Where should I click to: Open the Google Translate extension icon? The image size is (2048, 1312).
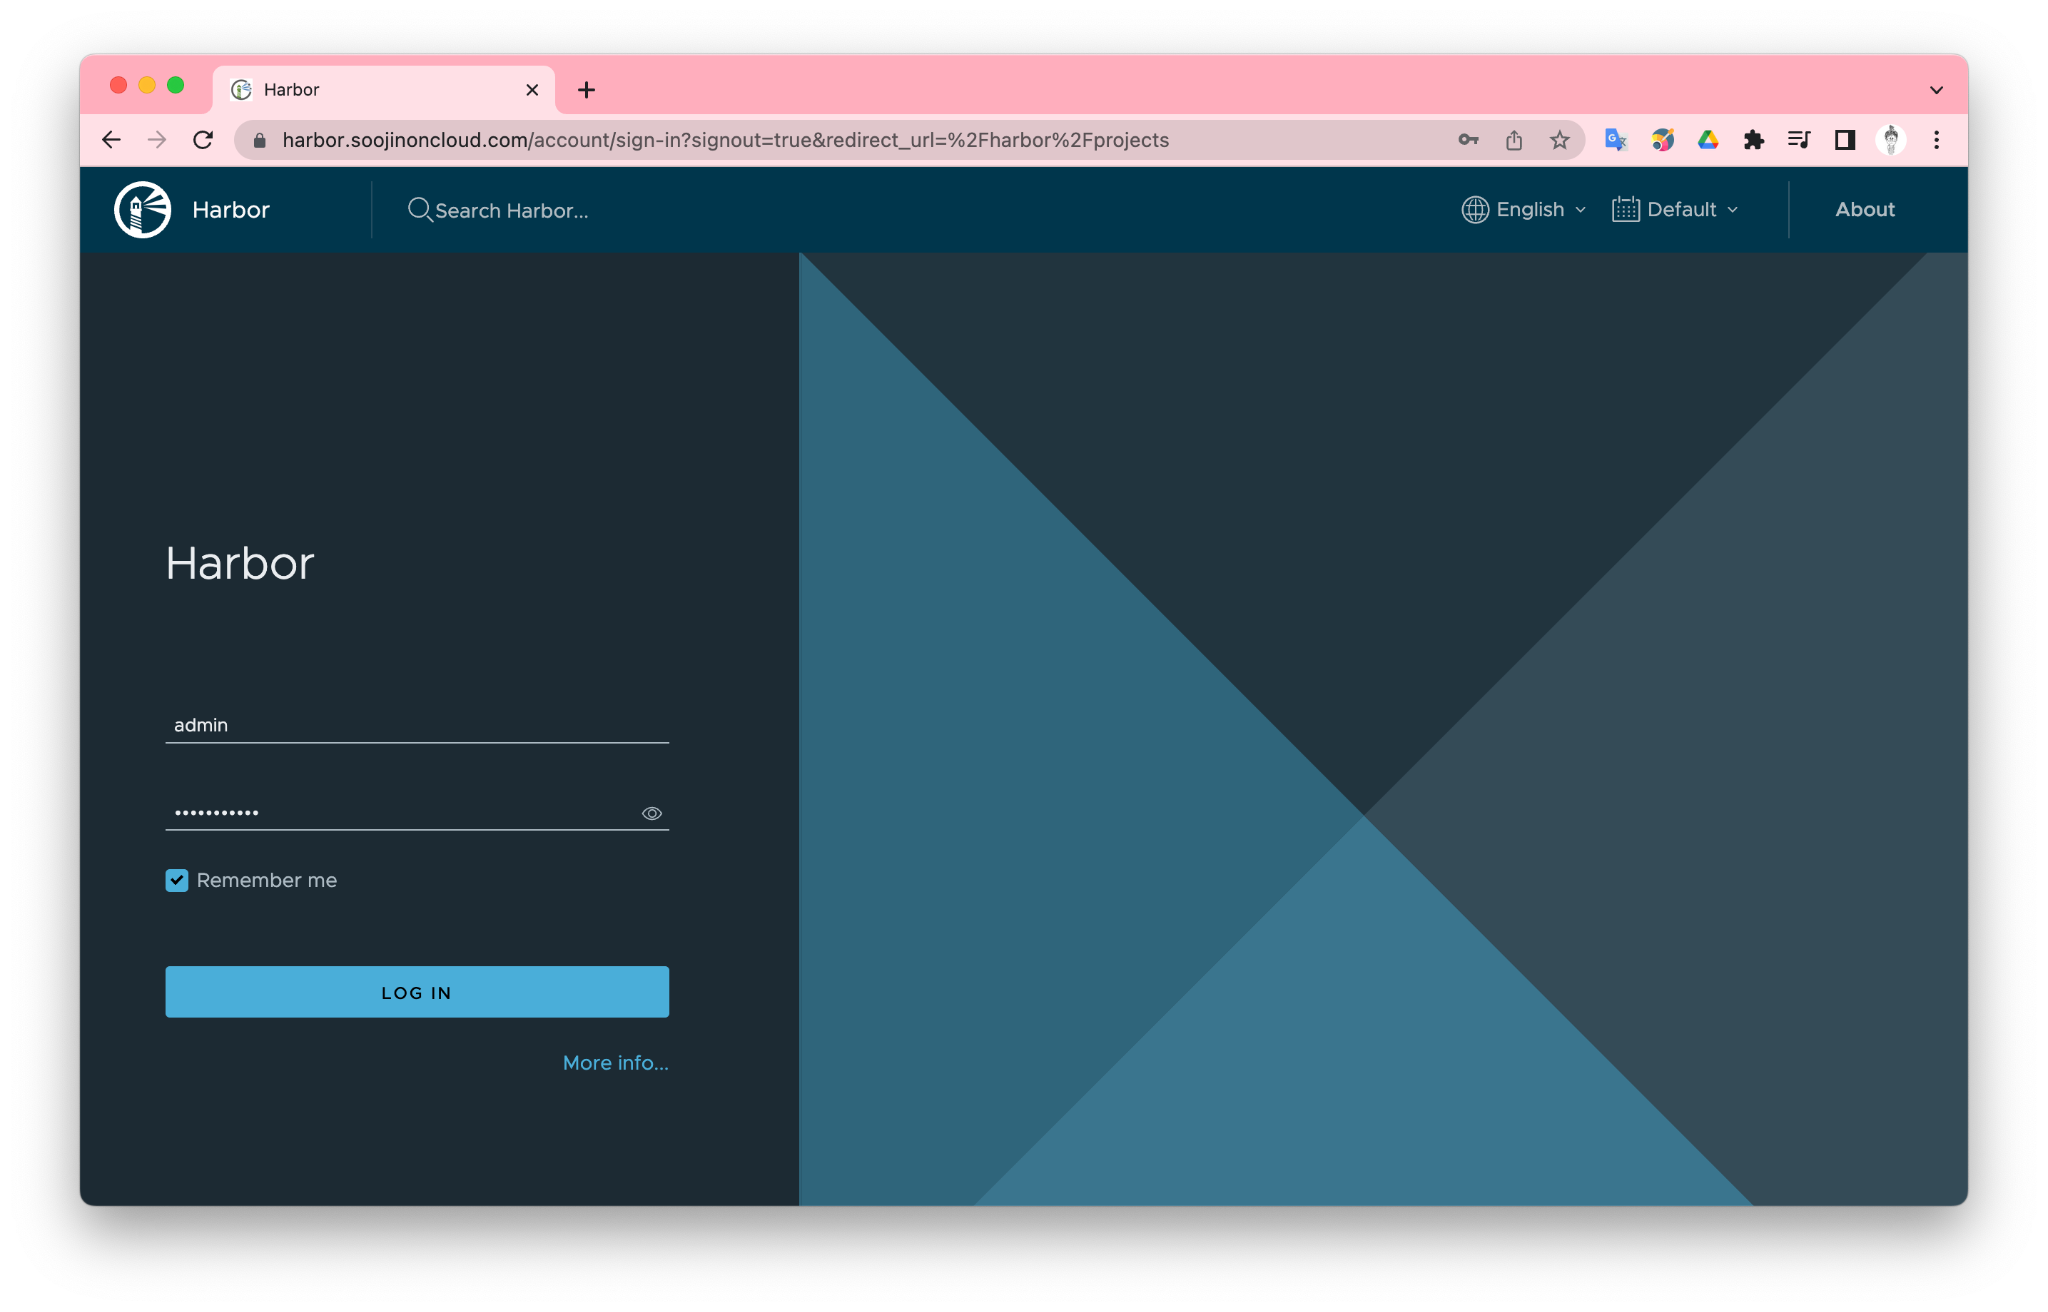coord(1616,140)
